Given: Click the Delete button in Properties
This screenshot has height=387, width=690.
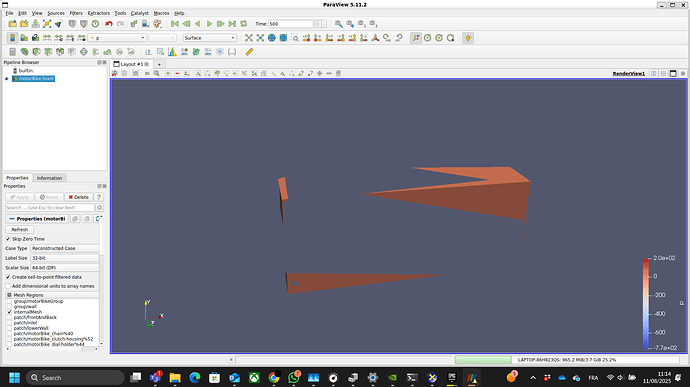Looking at the screenshot, I should click(78, 197).
